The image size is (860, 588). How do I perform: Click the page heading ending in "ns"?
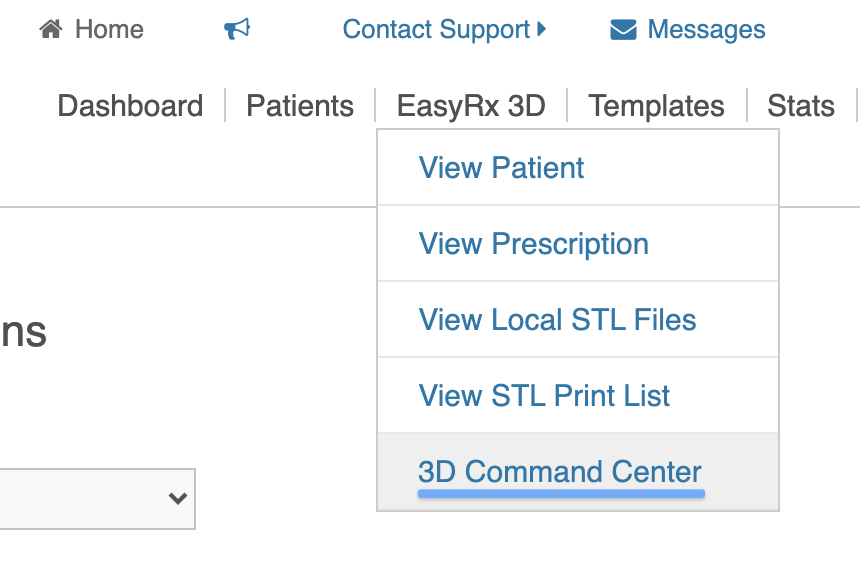click(23, 332)
